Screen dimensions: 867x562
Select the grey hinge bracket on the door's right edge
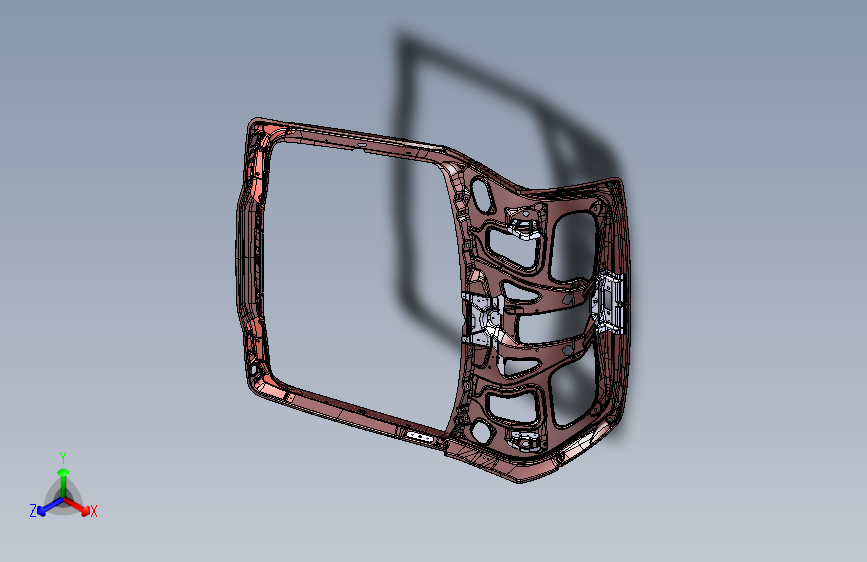[x=609, y=303]
